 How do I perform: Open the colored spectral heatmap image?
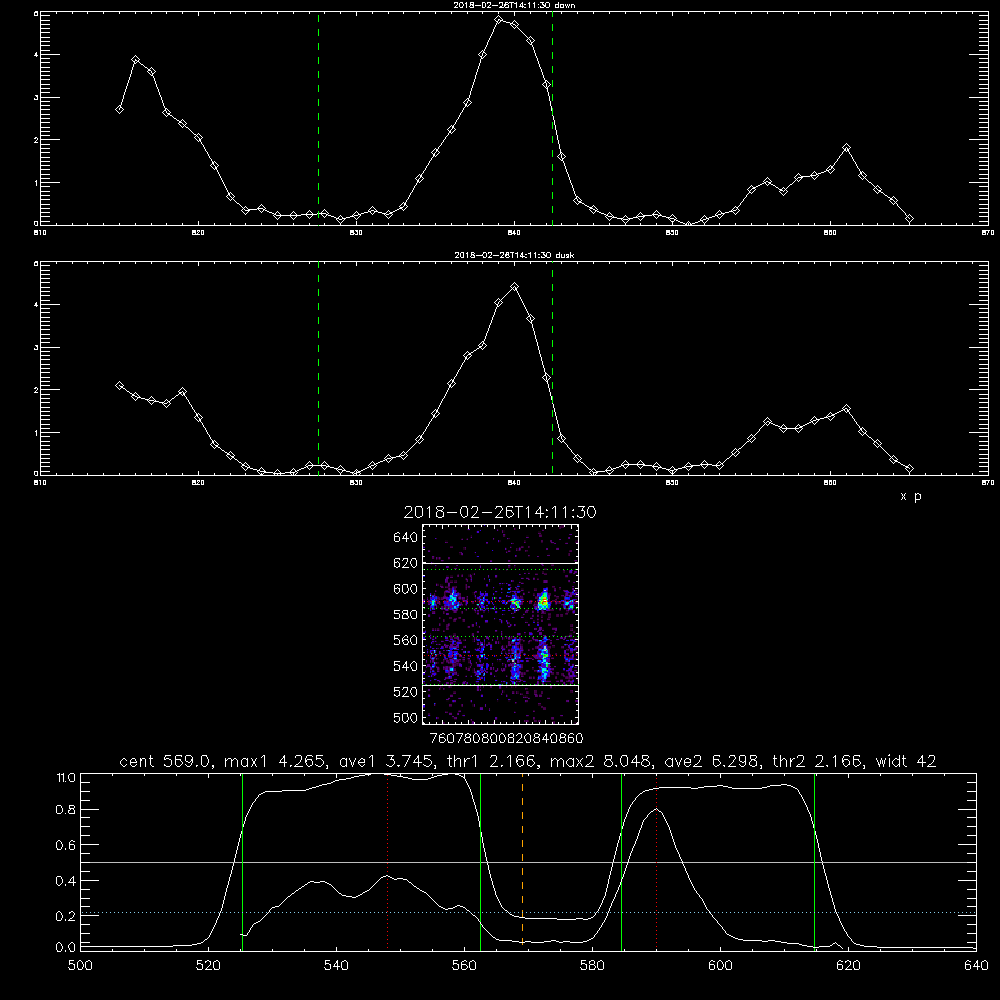pos(500,624)
